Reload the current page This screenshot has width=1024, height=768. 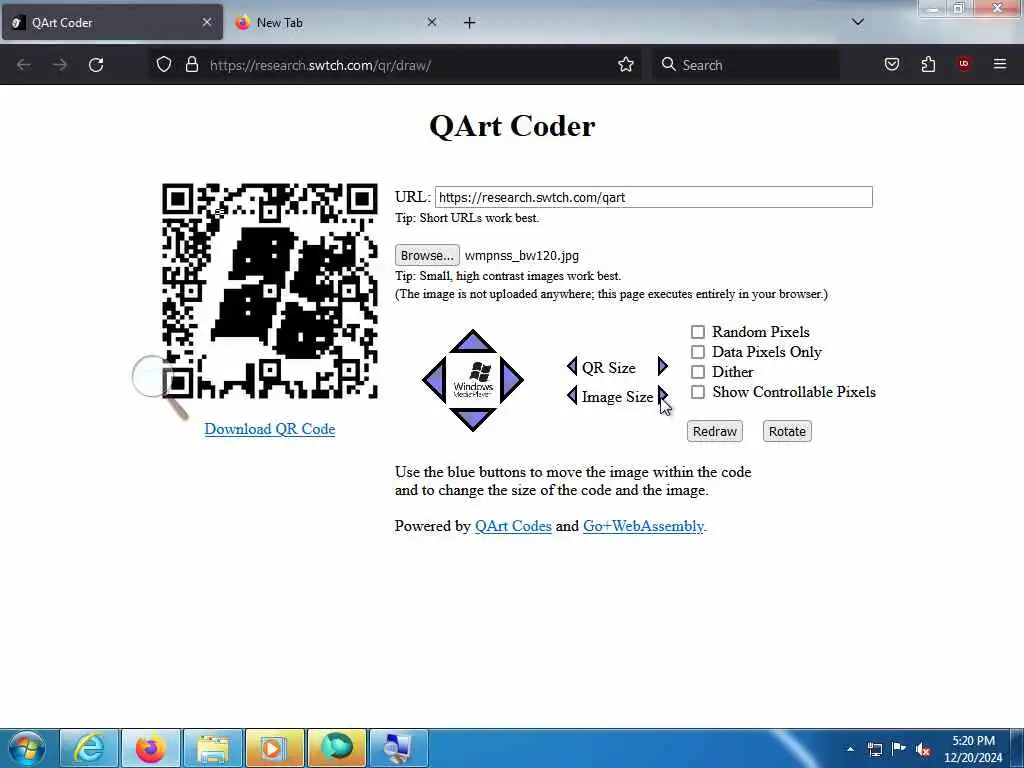pyautogui.click(x=96, y=65)
